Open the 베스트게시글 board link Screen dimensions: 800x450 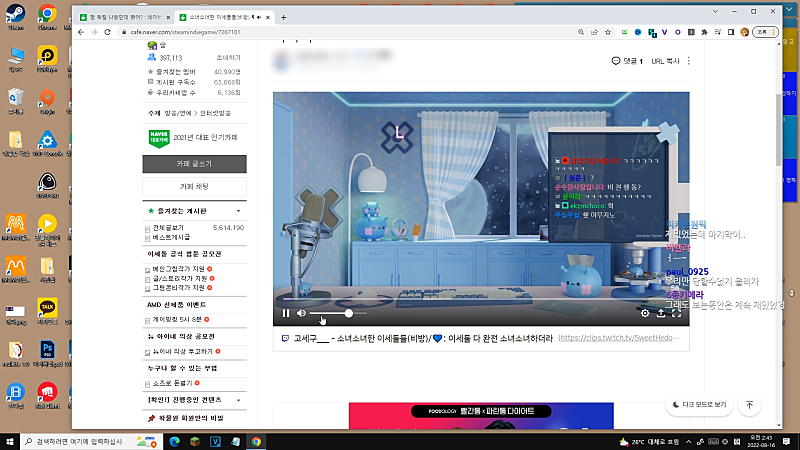coord(171,237)
